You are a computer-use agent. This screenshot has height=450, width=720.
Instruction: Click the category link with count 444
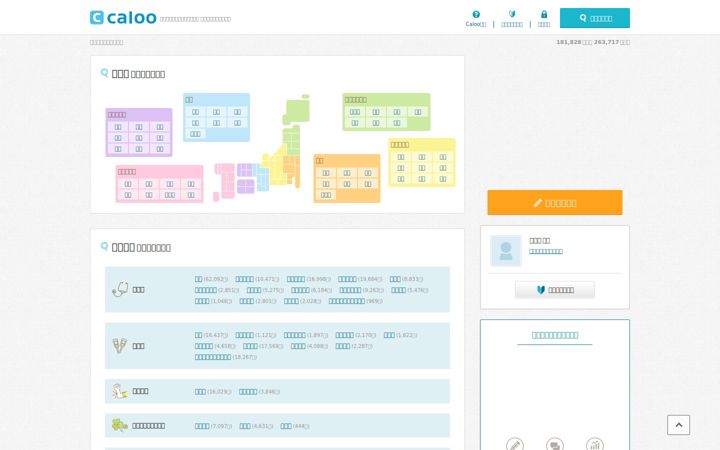pos(286,426)
